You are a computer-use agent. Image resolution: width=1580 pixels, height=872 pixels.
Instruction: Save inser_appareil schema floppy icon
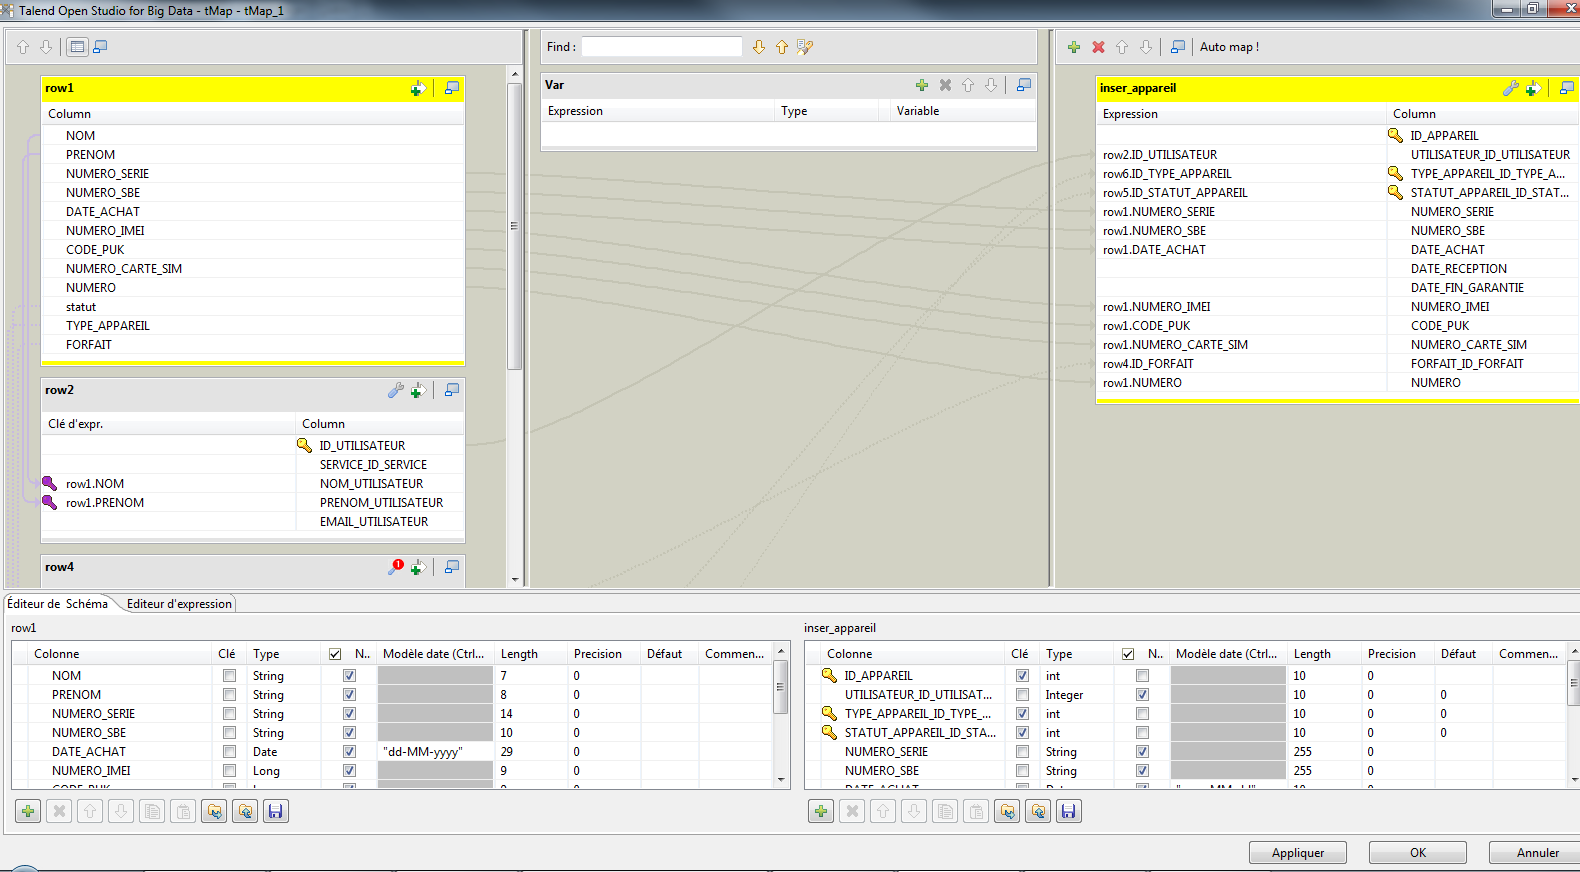pyautogui.click(x=1069, y=811)
